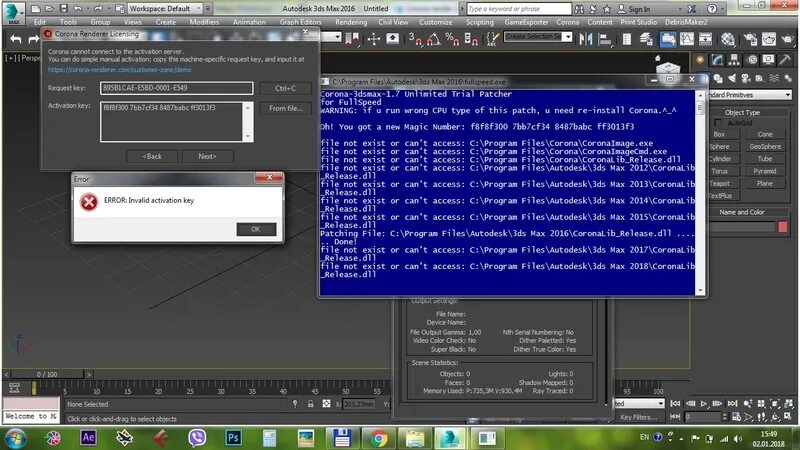
Task: Click the 0 / 100 time slider handle
Action: pyautogui.click(x=47, y=374)
